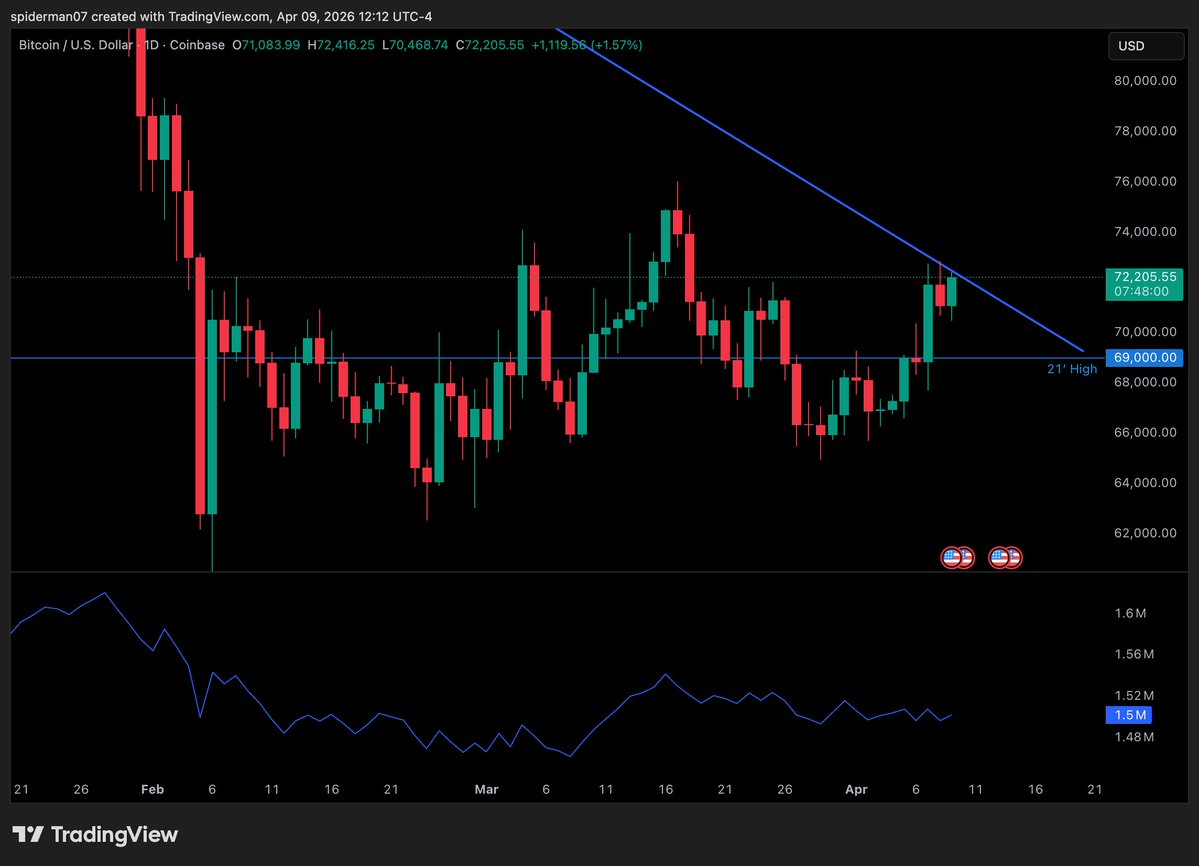Select the "21' High" line text label
The height and width of the screenshot is (866, 1199).
pos(1071,369)
